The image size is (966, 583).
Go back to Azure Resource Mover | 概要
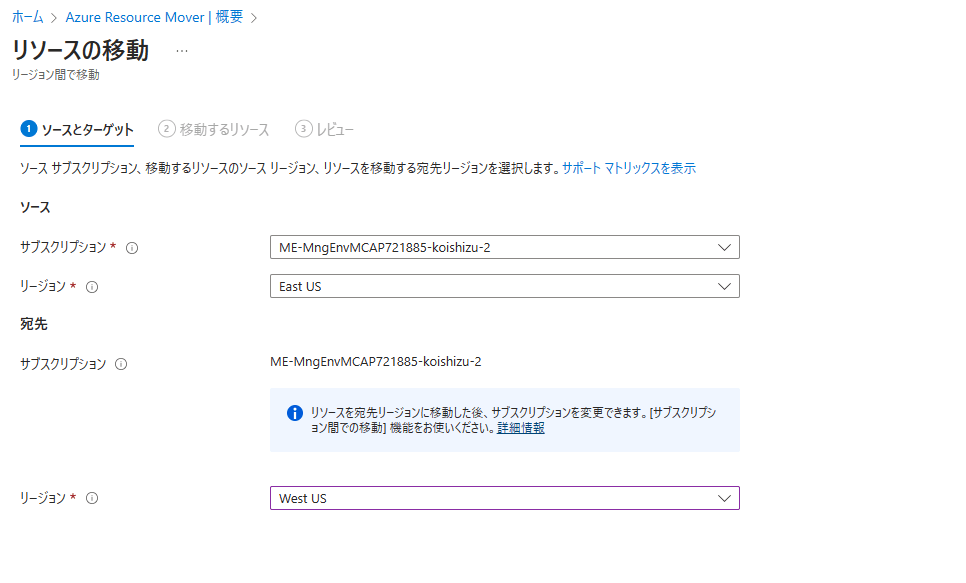[154, 17]
